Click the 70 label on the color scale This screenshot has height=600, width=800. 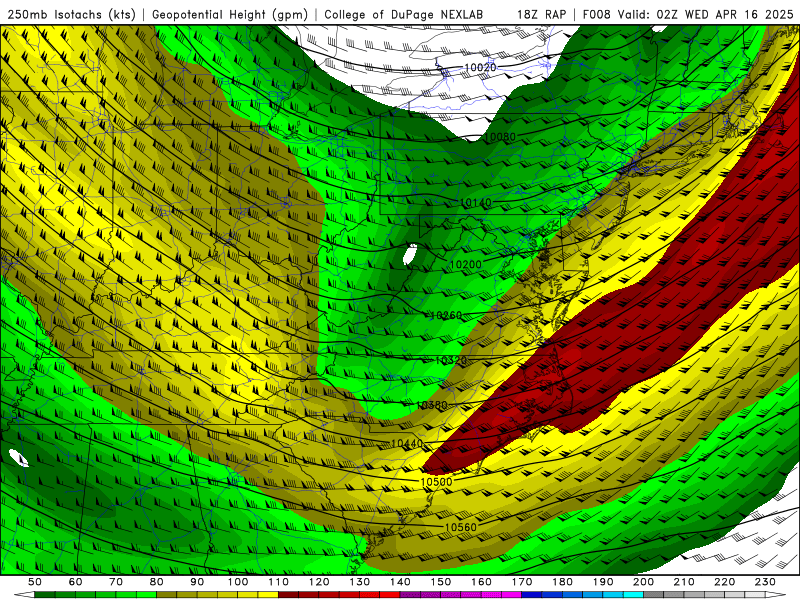(x=116, y=582)
